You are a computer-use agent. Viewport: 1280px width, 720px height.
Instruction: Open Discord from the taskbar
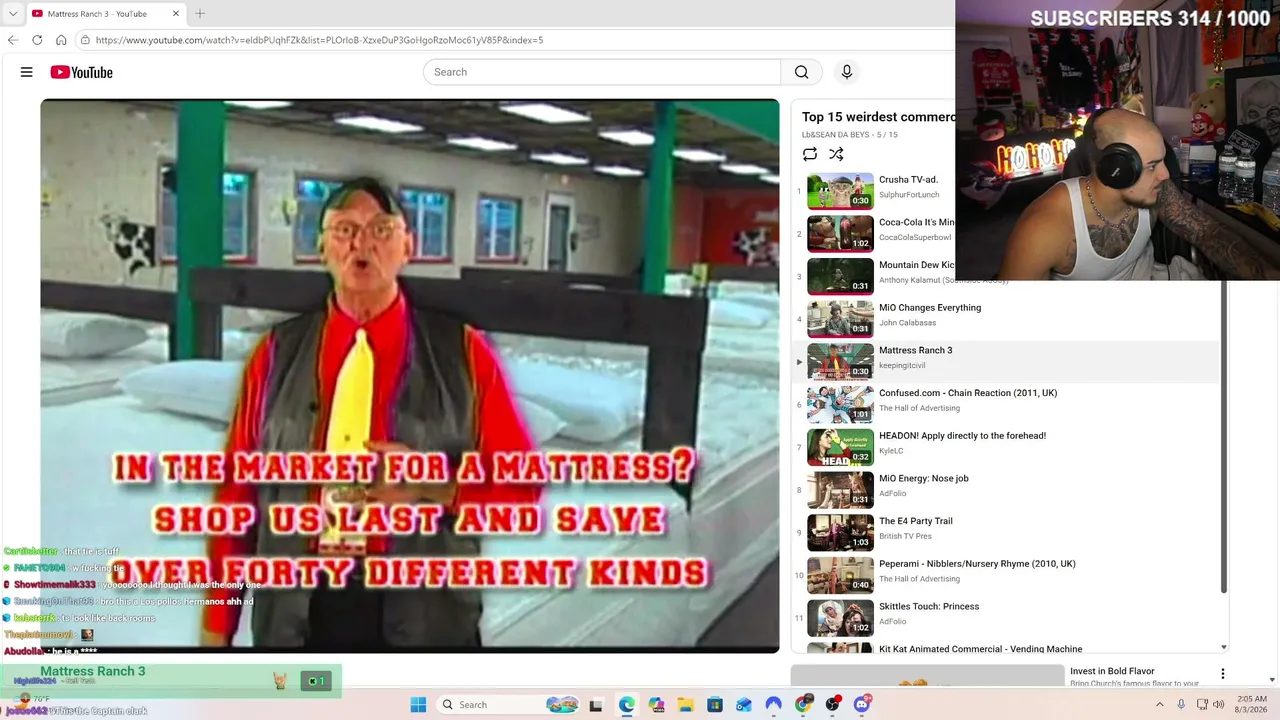coord(862,705)
